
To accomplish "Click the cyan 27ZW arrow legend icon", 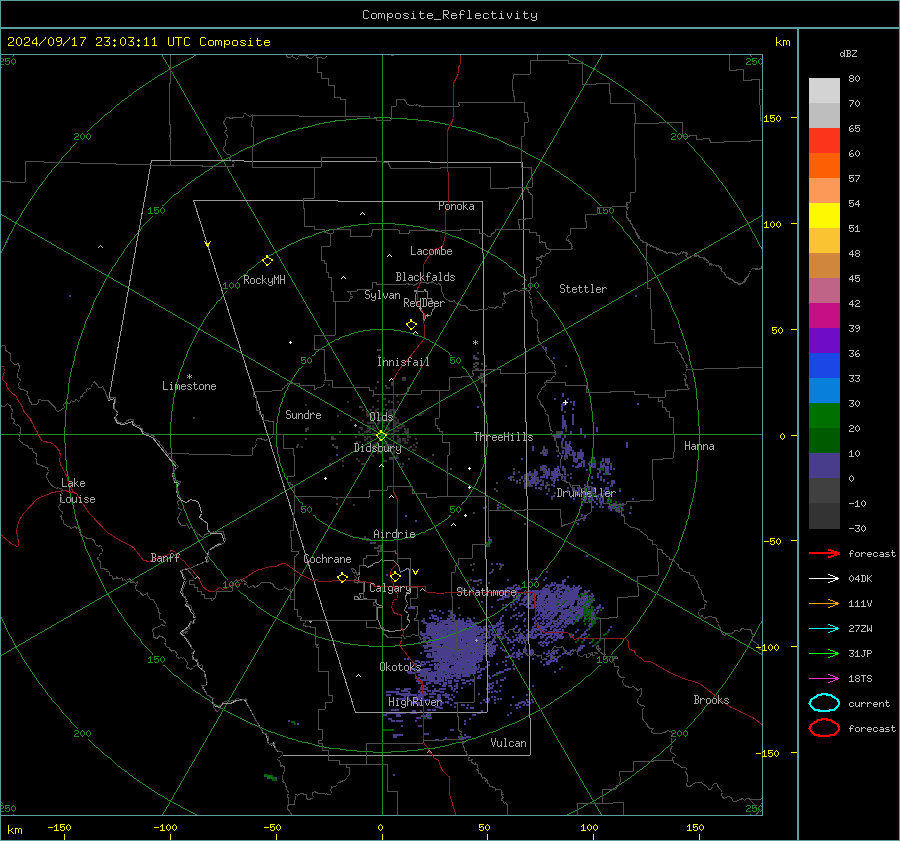I will [824, 628].
